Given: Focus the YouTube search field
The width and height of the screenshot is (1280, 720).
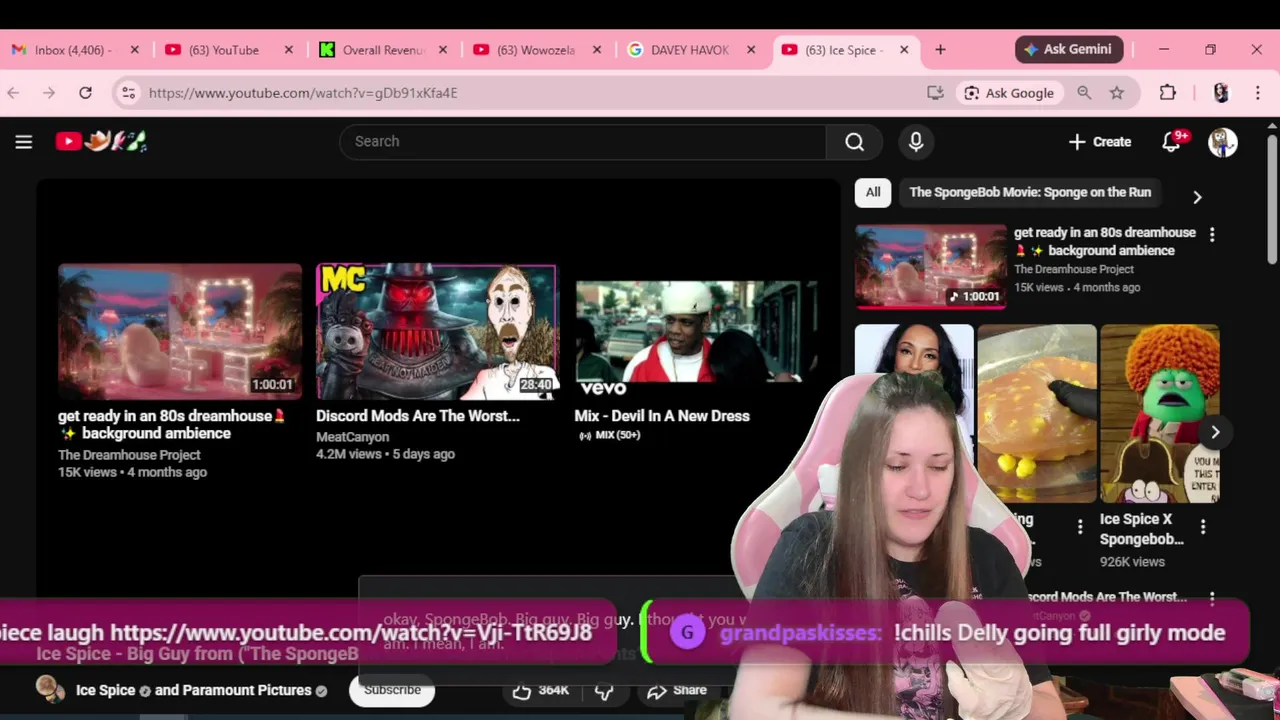Looking at the screenshot, I should [x=583, y=142].
